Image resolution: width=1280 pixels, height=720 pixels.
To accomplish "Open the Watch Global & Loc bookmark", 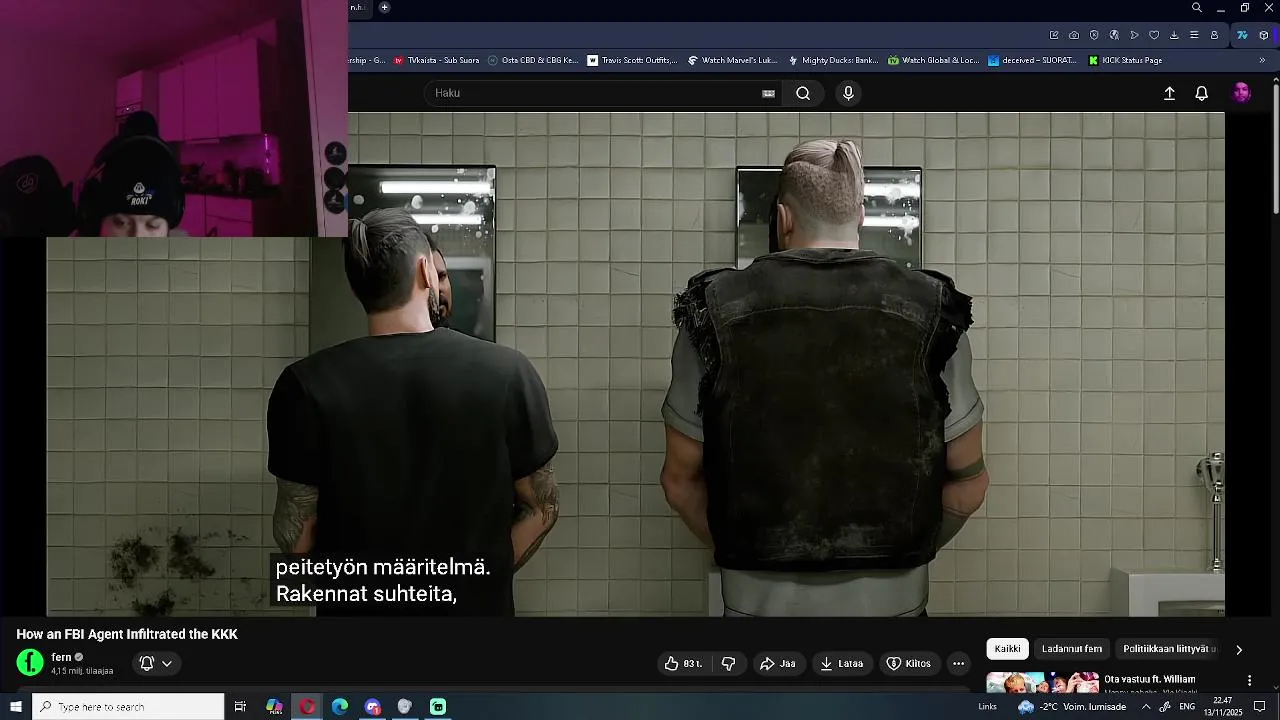I will coord(933,60).
